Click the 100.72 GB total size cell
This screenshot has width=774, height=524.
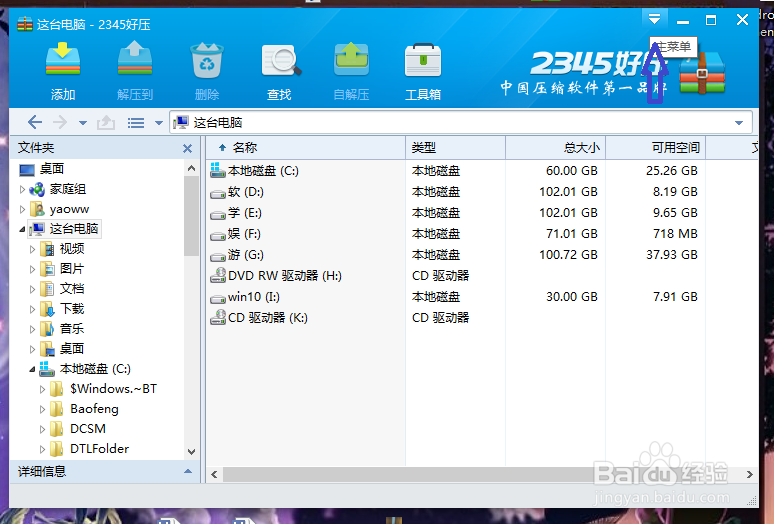tap(568, 255)
